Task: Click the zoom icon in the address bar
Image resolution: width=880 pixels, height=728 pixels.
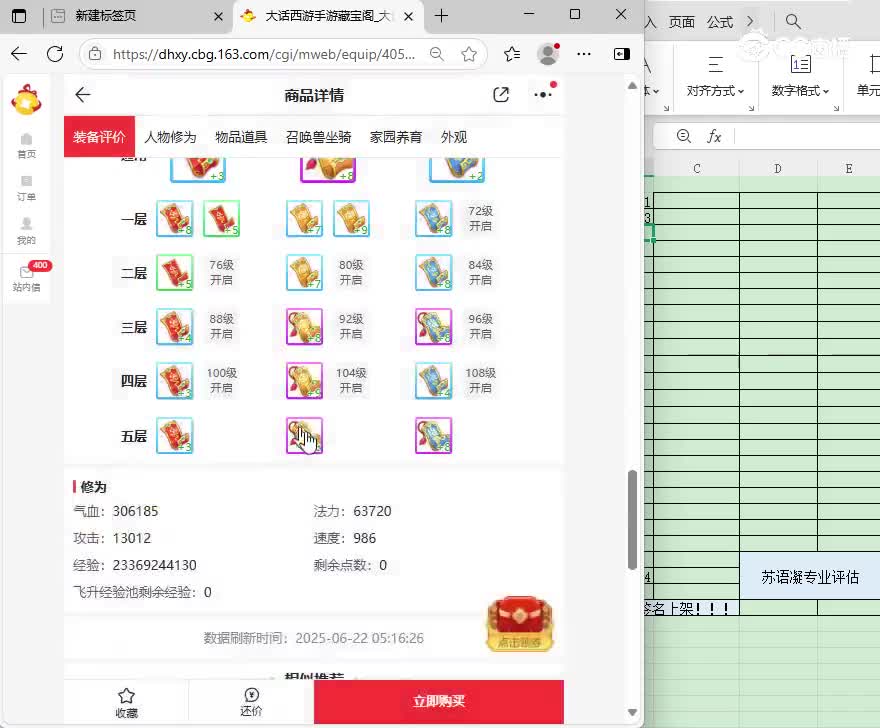Action: [x=437, y=54]
